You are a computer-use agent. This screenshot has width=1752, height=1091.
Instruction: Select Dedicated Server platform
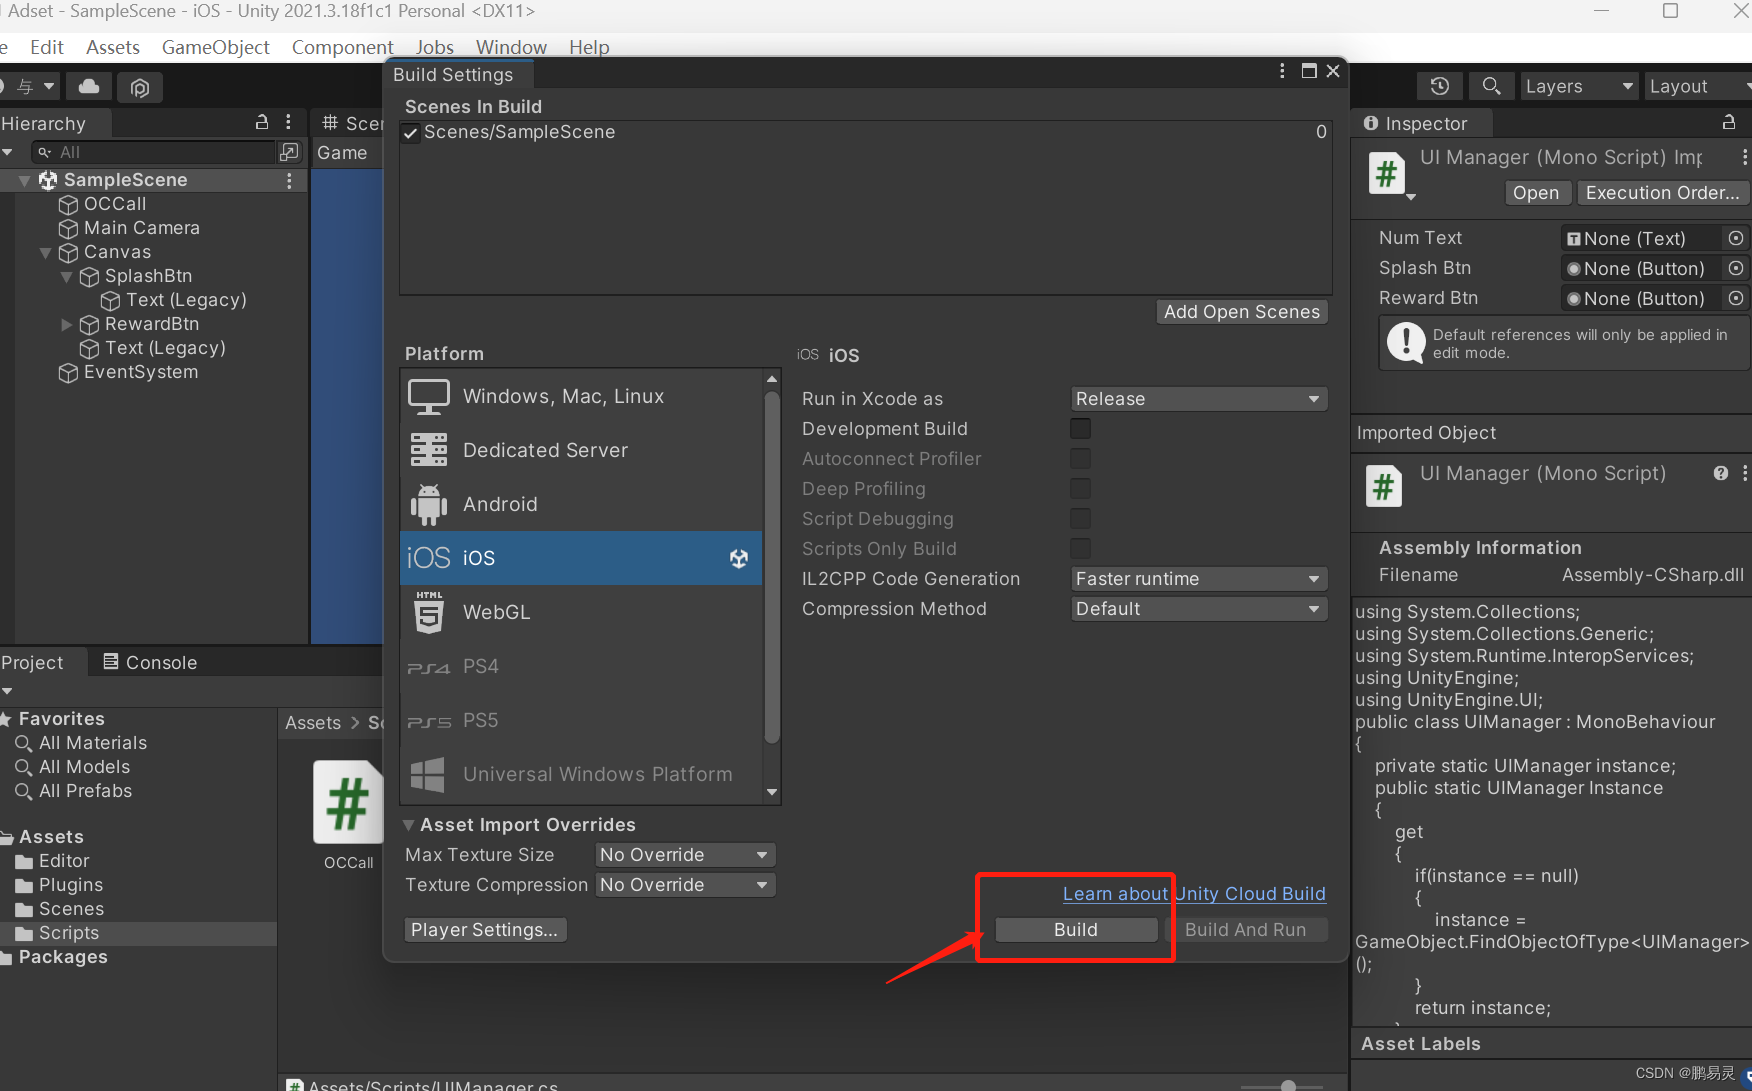click(581, 451)
